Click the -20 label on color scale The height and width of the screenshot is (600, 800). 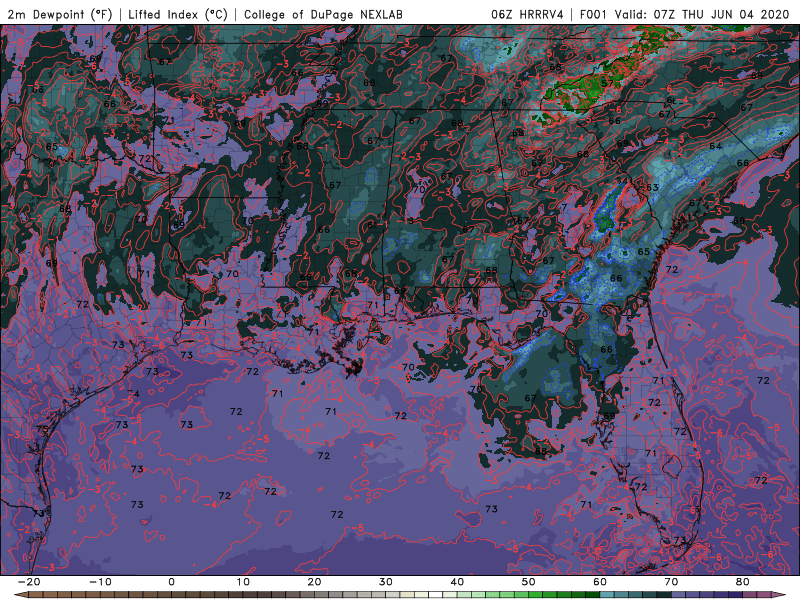(29, 582)
